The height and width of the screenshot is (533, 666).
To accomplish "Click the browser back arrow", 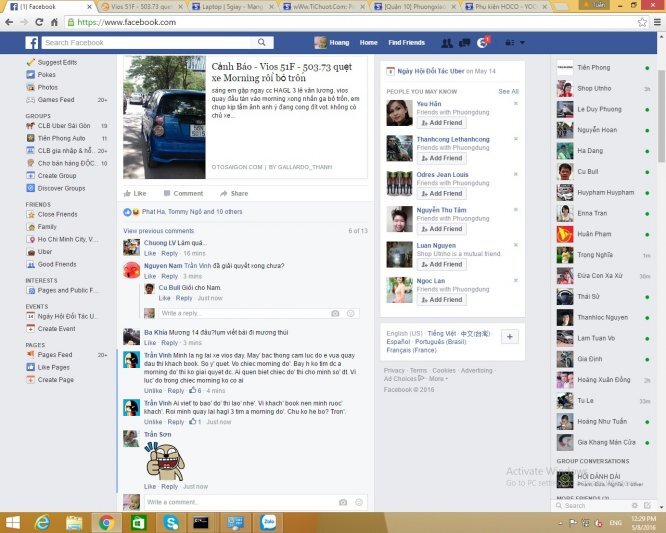I will (x=9, y=23).
